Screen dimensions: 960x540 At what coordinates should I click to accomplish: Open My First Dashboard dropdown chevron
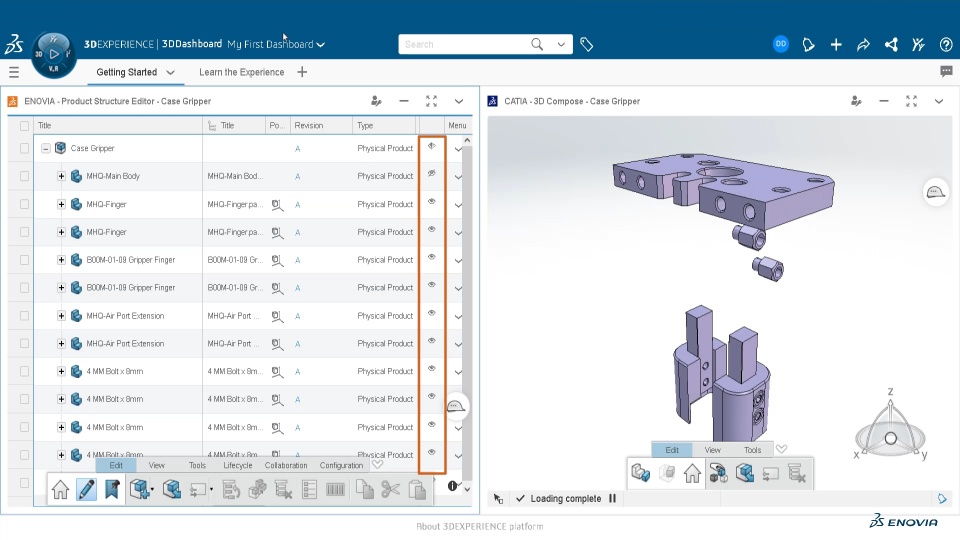click(320, 45)
